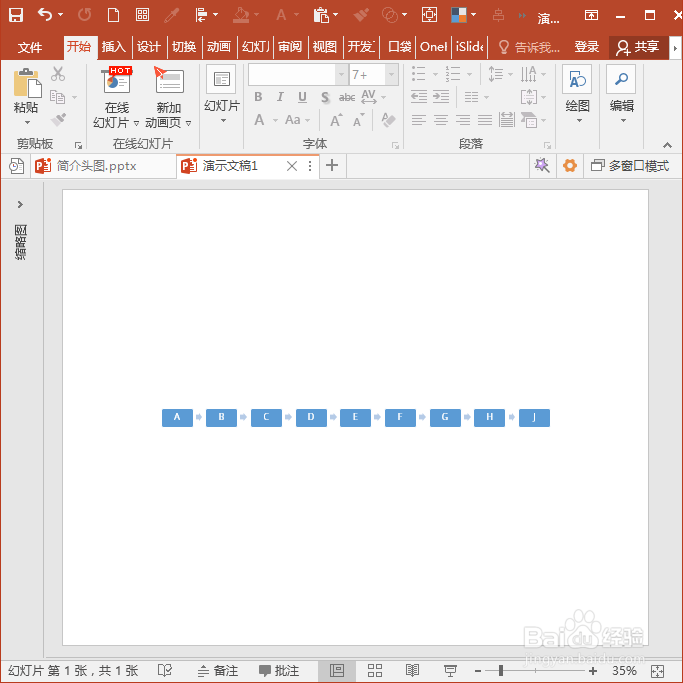Expand the thumbnail pane chevron
The width and height of the screenshot is (683, 683).
pos(20,204)
